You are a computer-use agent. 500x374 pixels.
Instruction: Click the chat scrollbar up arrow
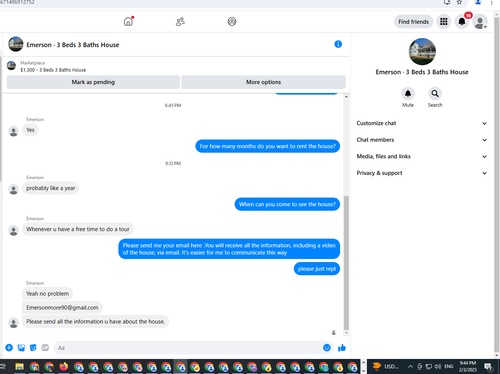(x=346, y=97)
